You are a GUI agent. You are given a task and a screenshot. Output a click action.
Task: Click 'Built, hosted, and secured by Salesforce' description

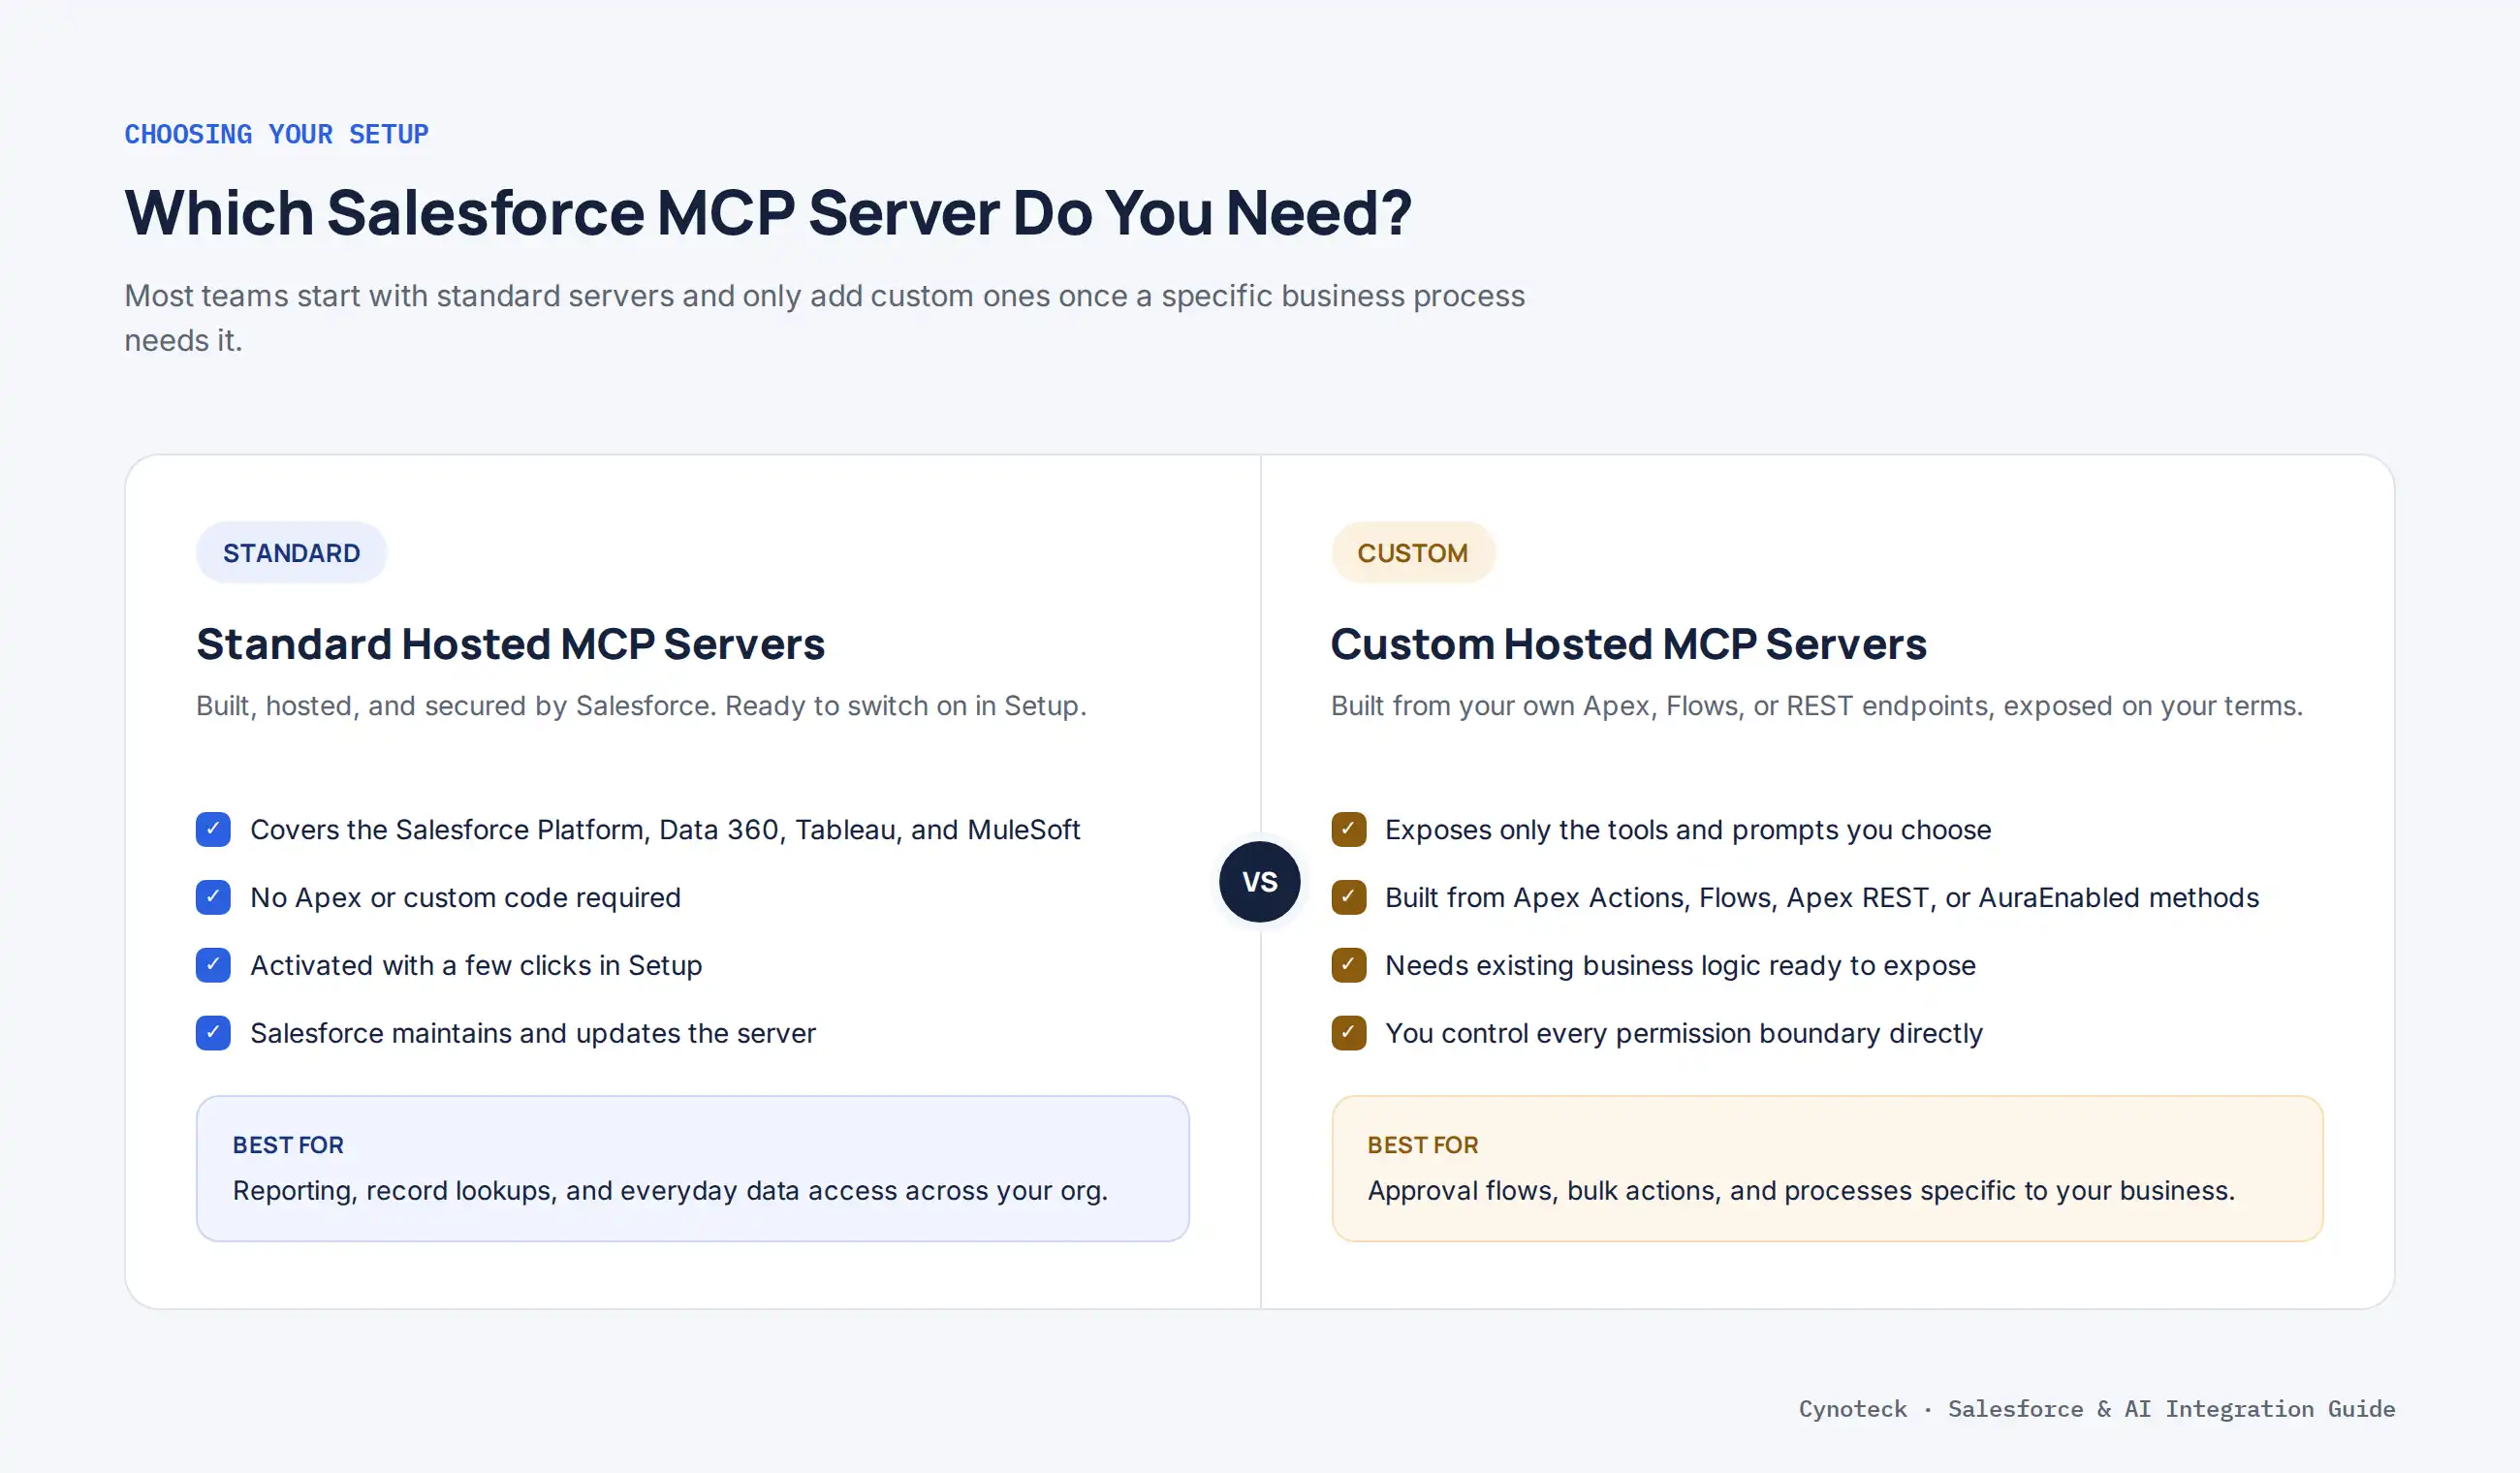click(641, 706)
